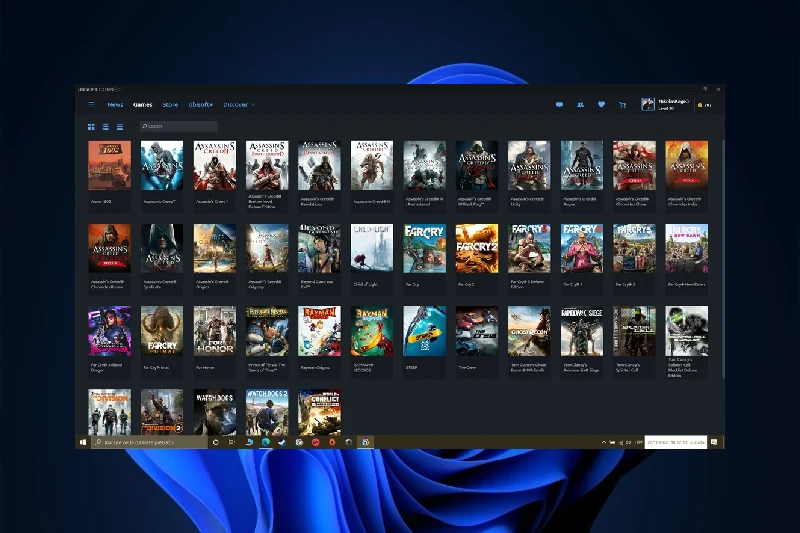
Task: Open the Ubisoft+ tab
Action: tap(201, 104)
